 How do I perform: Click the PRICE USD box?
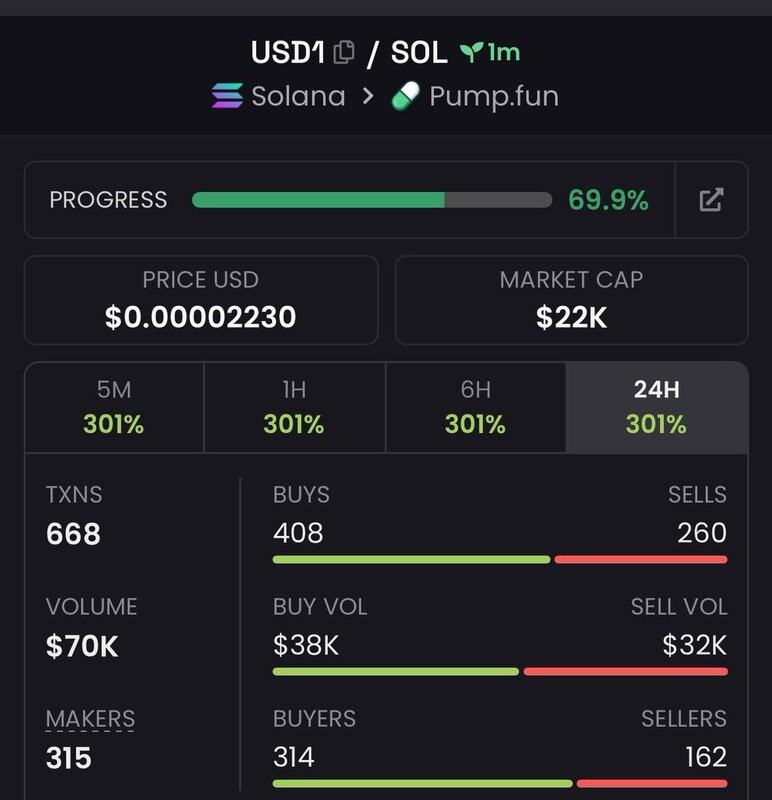201,300
